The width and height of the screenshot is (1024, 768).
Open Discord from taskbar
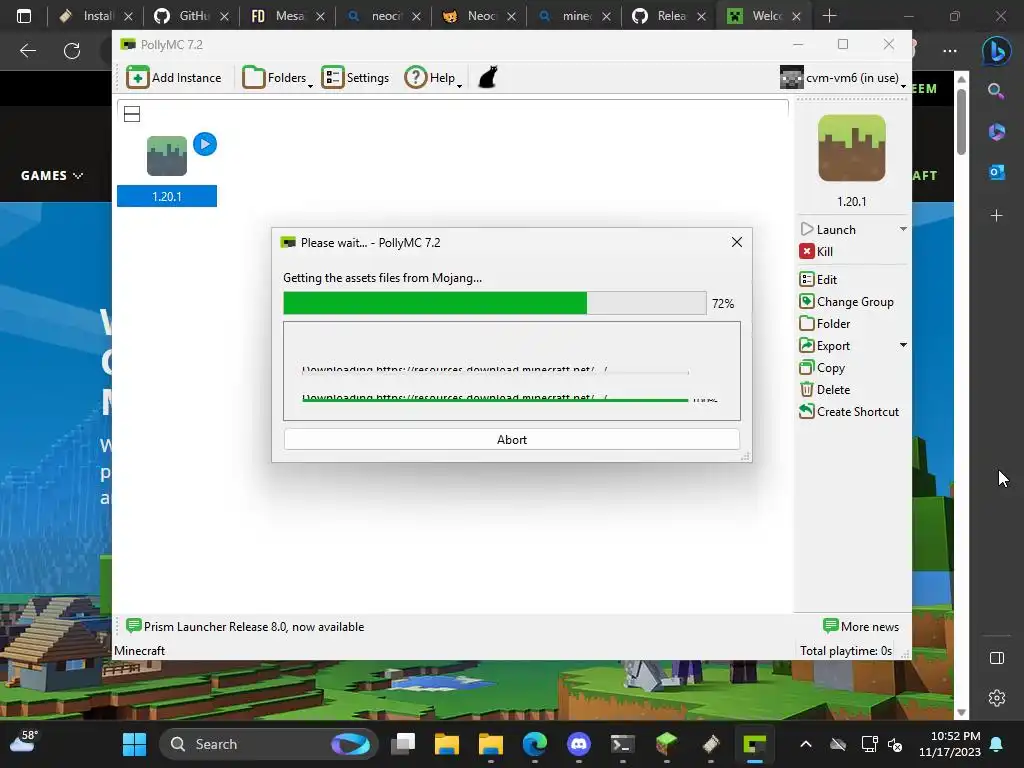[x=579, y=744]
